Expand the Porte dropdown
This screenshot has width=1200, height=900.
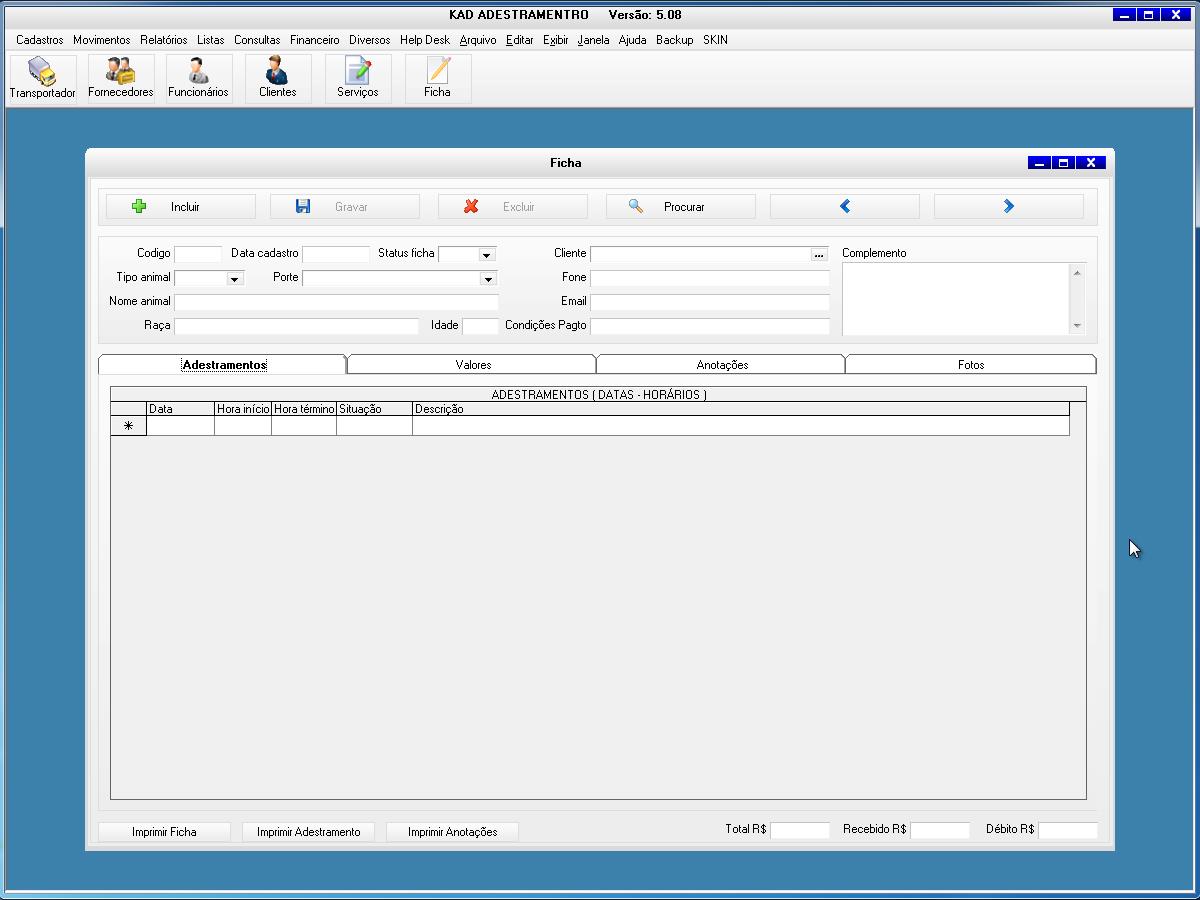pos(488,279)
